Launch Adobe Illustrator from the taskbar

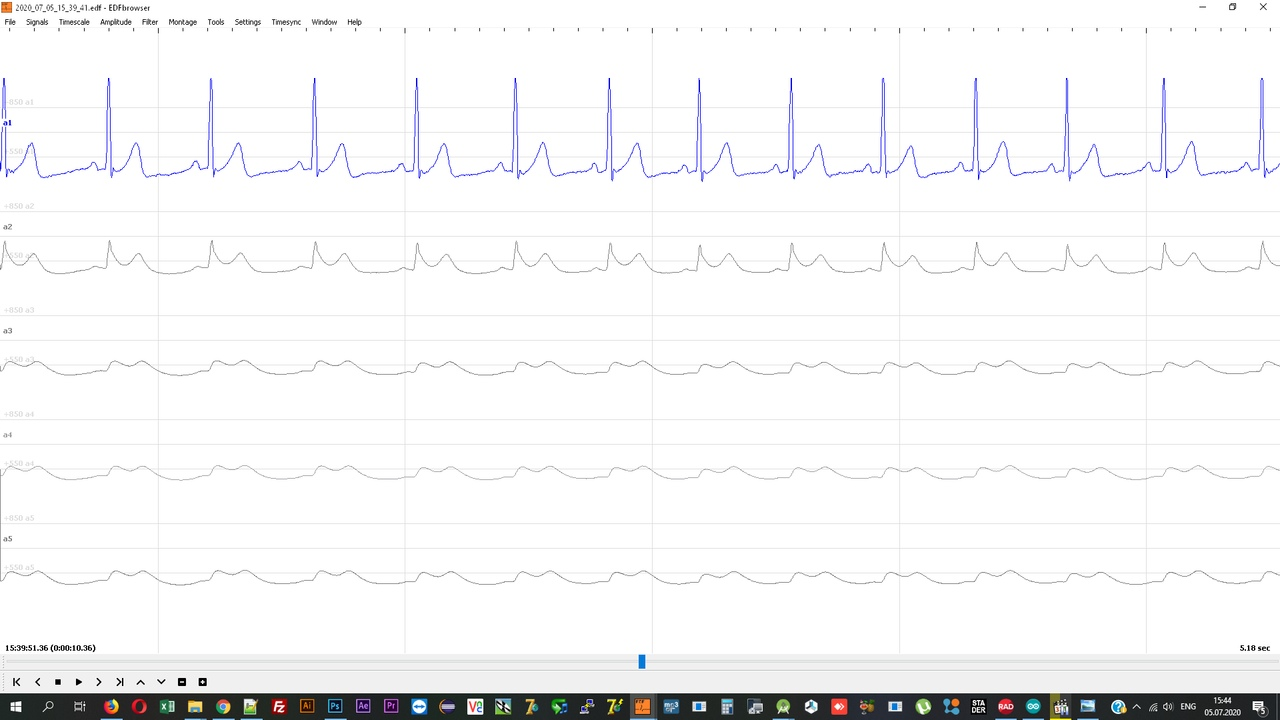[x=307, y=707]
